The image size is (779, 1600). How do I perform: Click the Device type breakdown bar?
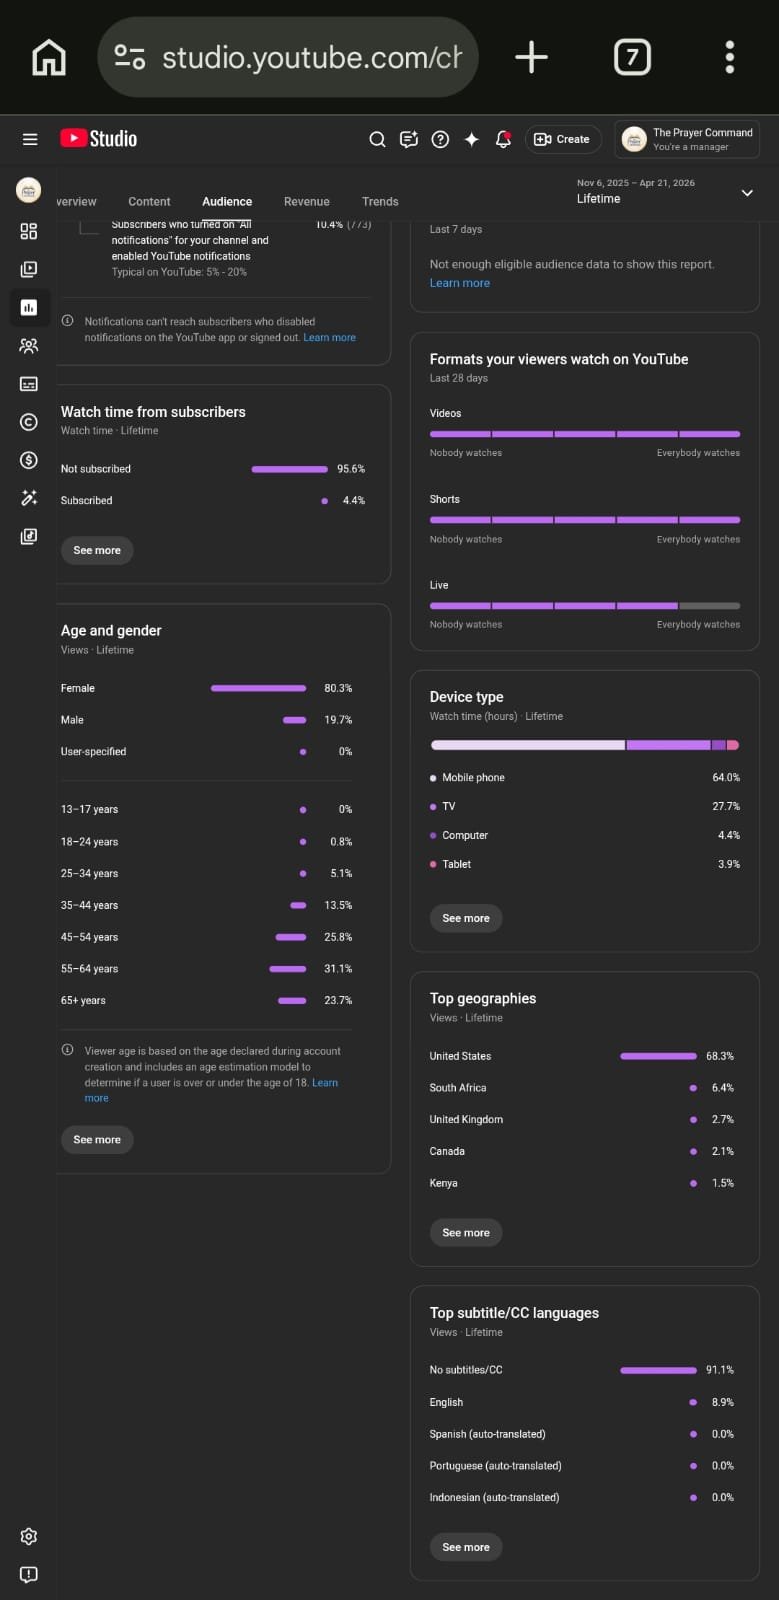(585, 745)
